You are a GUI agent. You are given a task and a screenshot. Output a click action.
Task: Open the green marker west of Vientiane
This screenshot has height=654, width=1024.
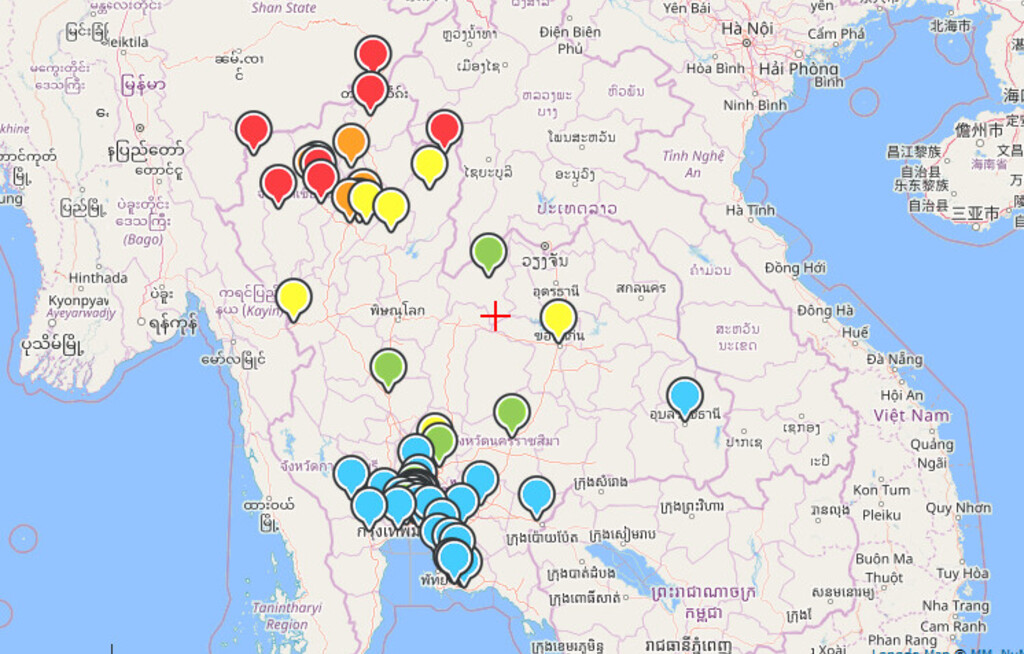coord(488,253)
